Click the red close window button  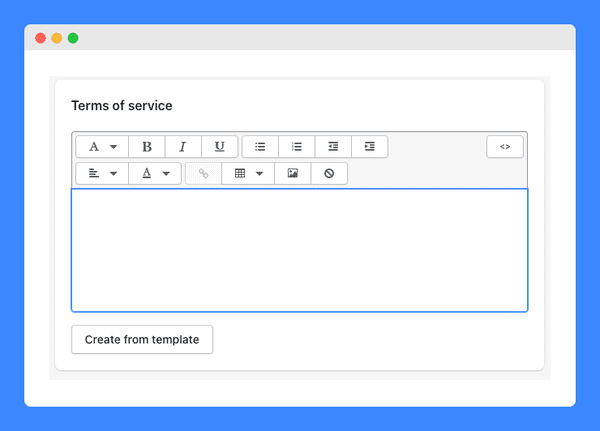click(41, 38)
